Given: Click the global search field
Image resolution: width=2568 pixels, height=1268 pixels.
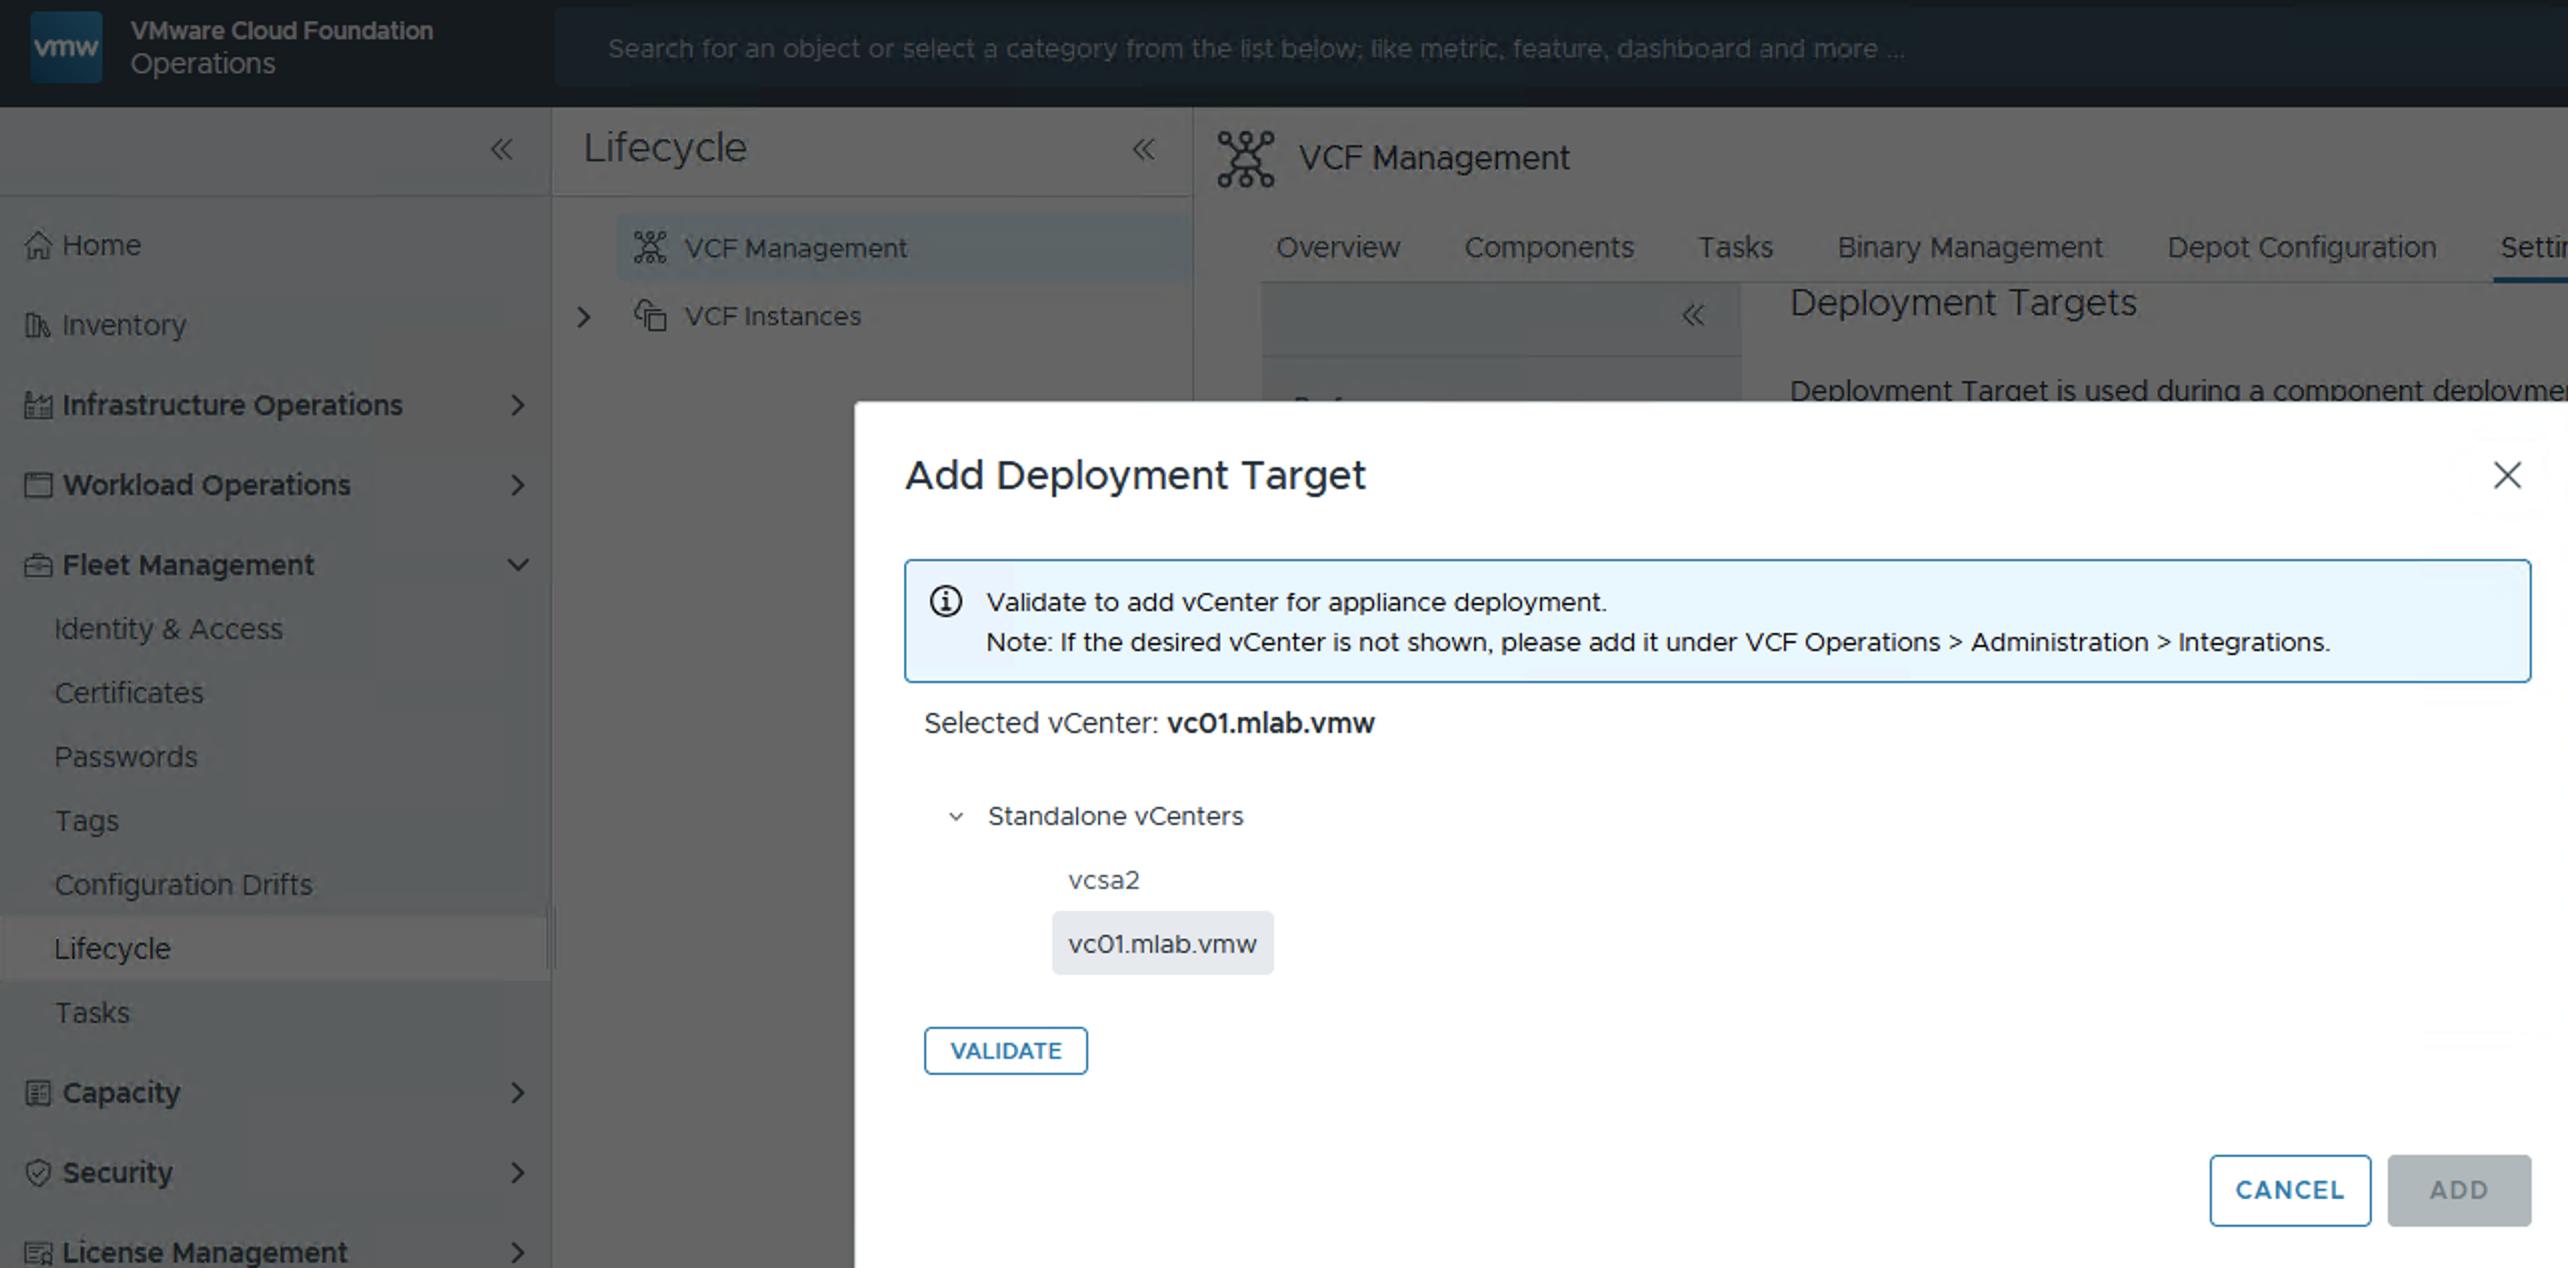Looking at the screenshot, I should coord(1255,48).
